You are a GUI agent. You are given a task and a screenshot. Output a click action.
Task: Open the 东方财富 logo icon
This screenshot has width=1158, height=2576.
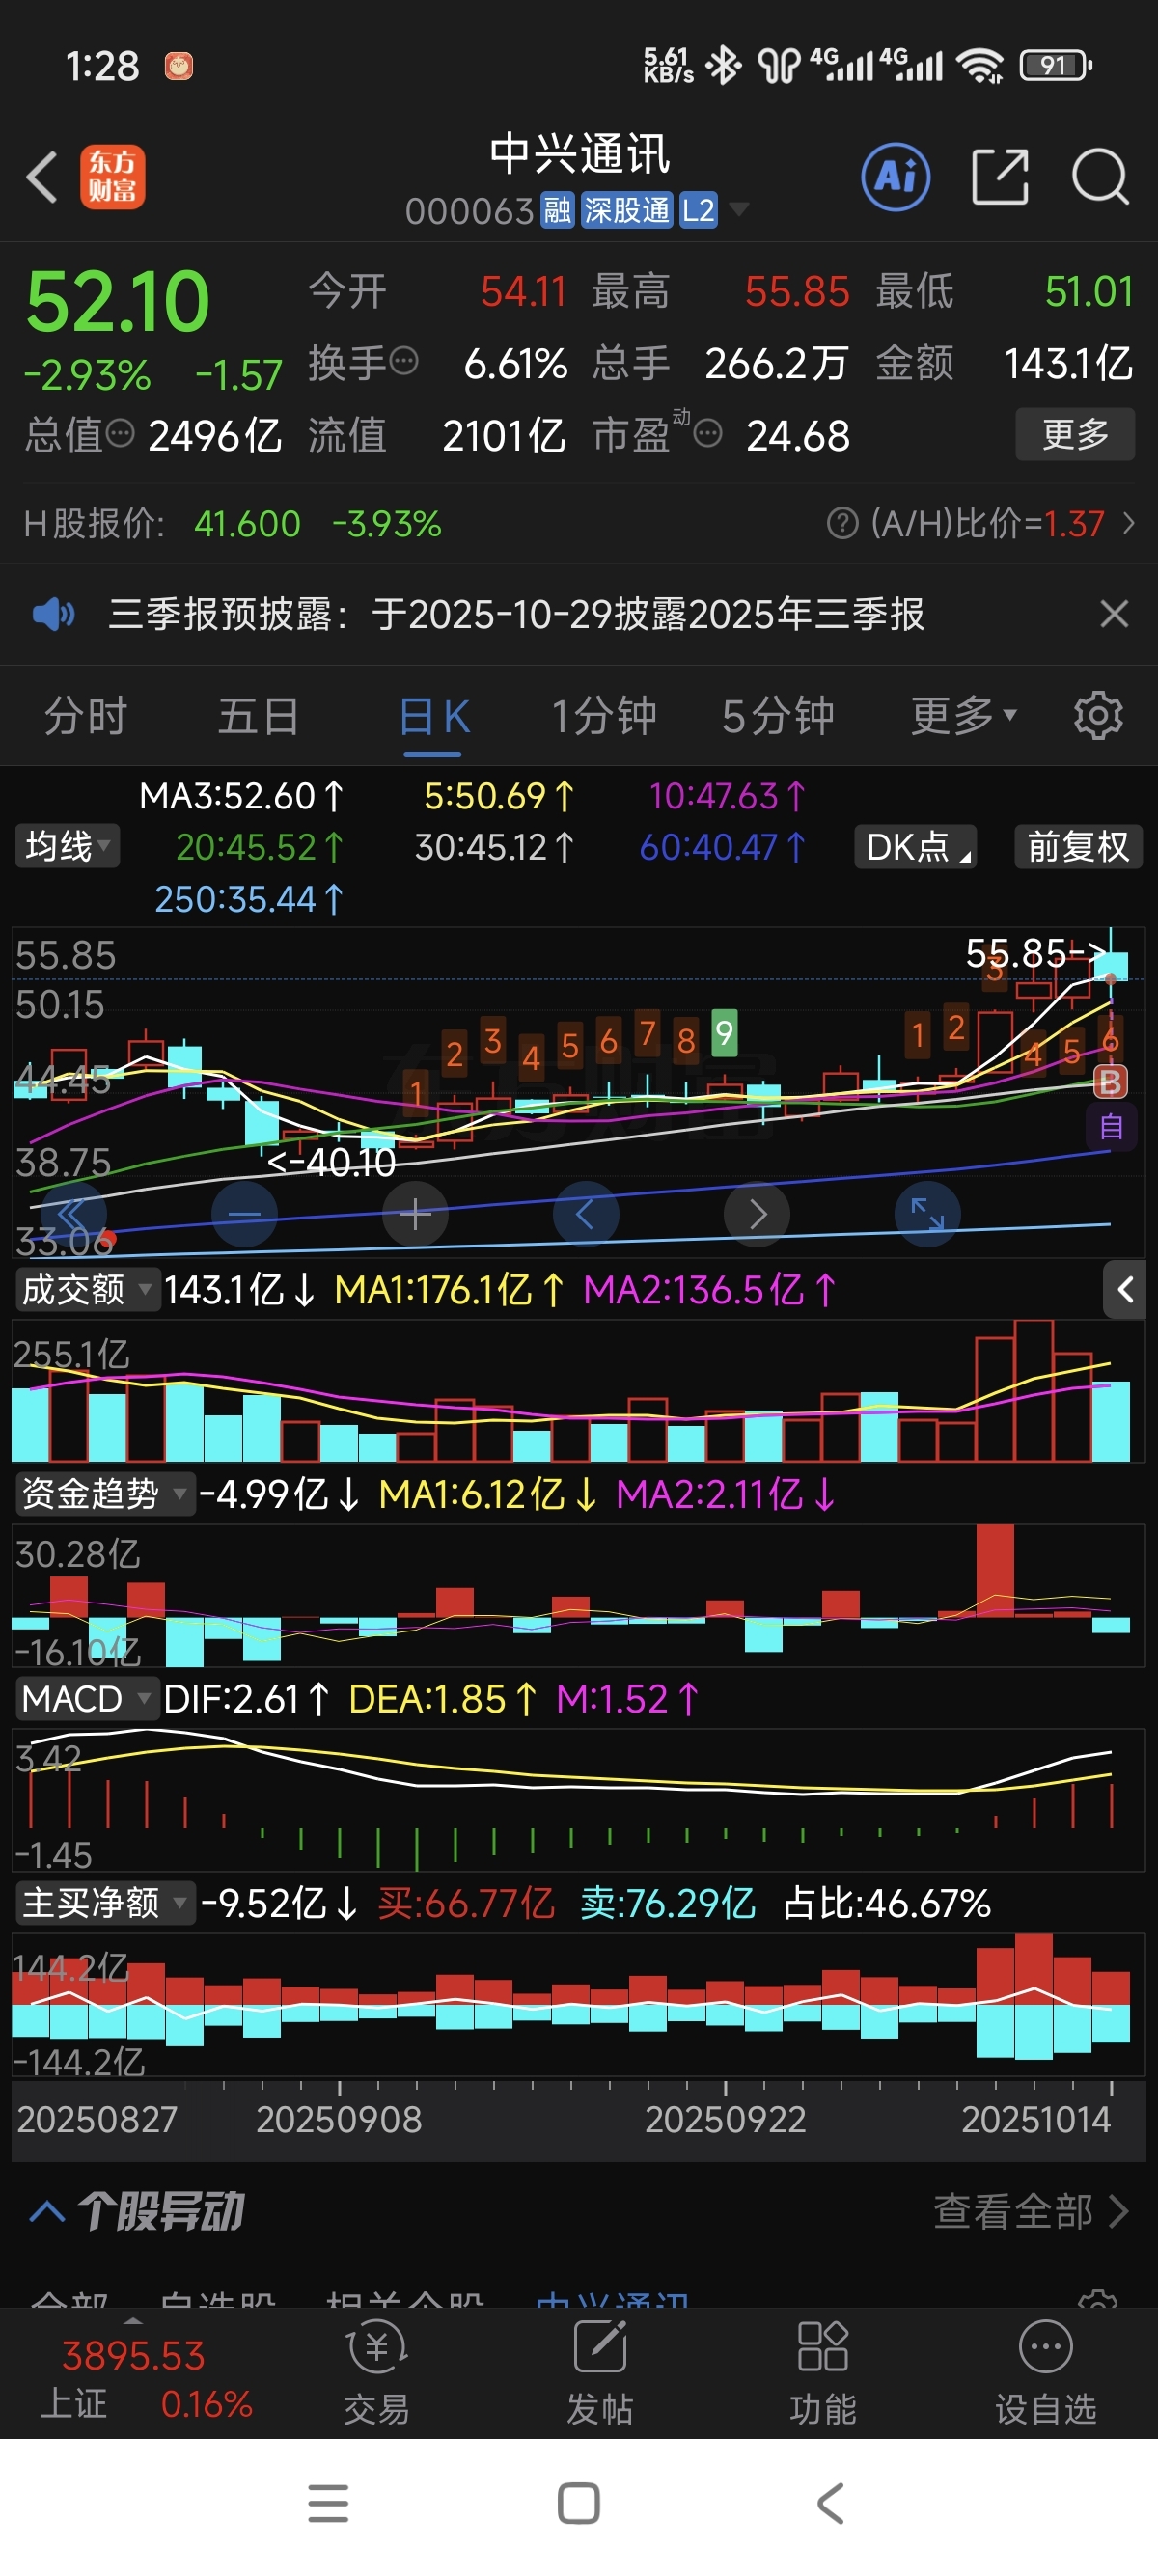(x=112, y=177)
